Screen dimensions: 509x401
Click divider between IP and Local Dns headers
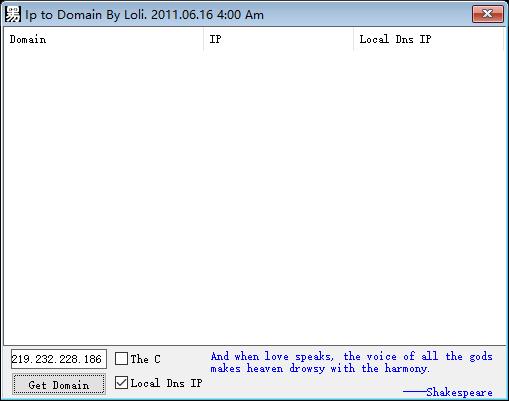pos(354,39)
